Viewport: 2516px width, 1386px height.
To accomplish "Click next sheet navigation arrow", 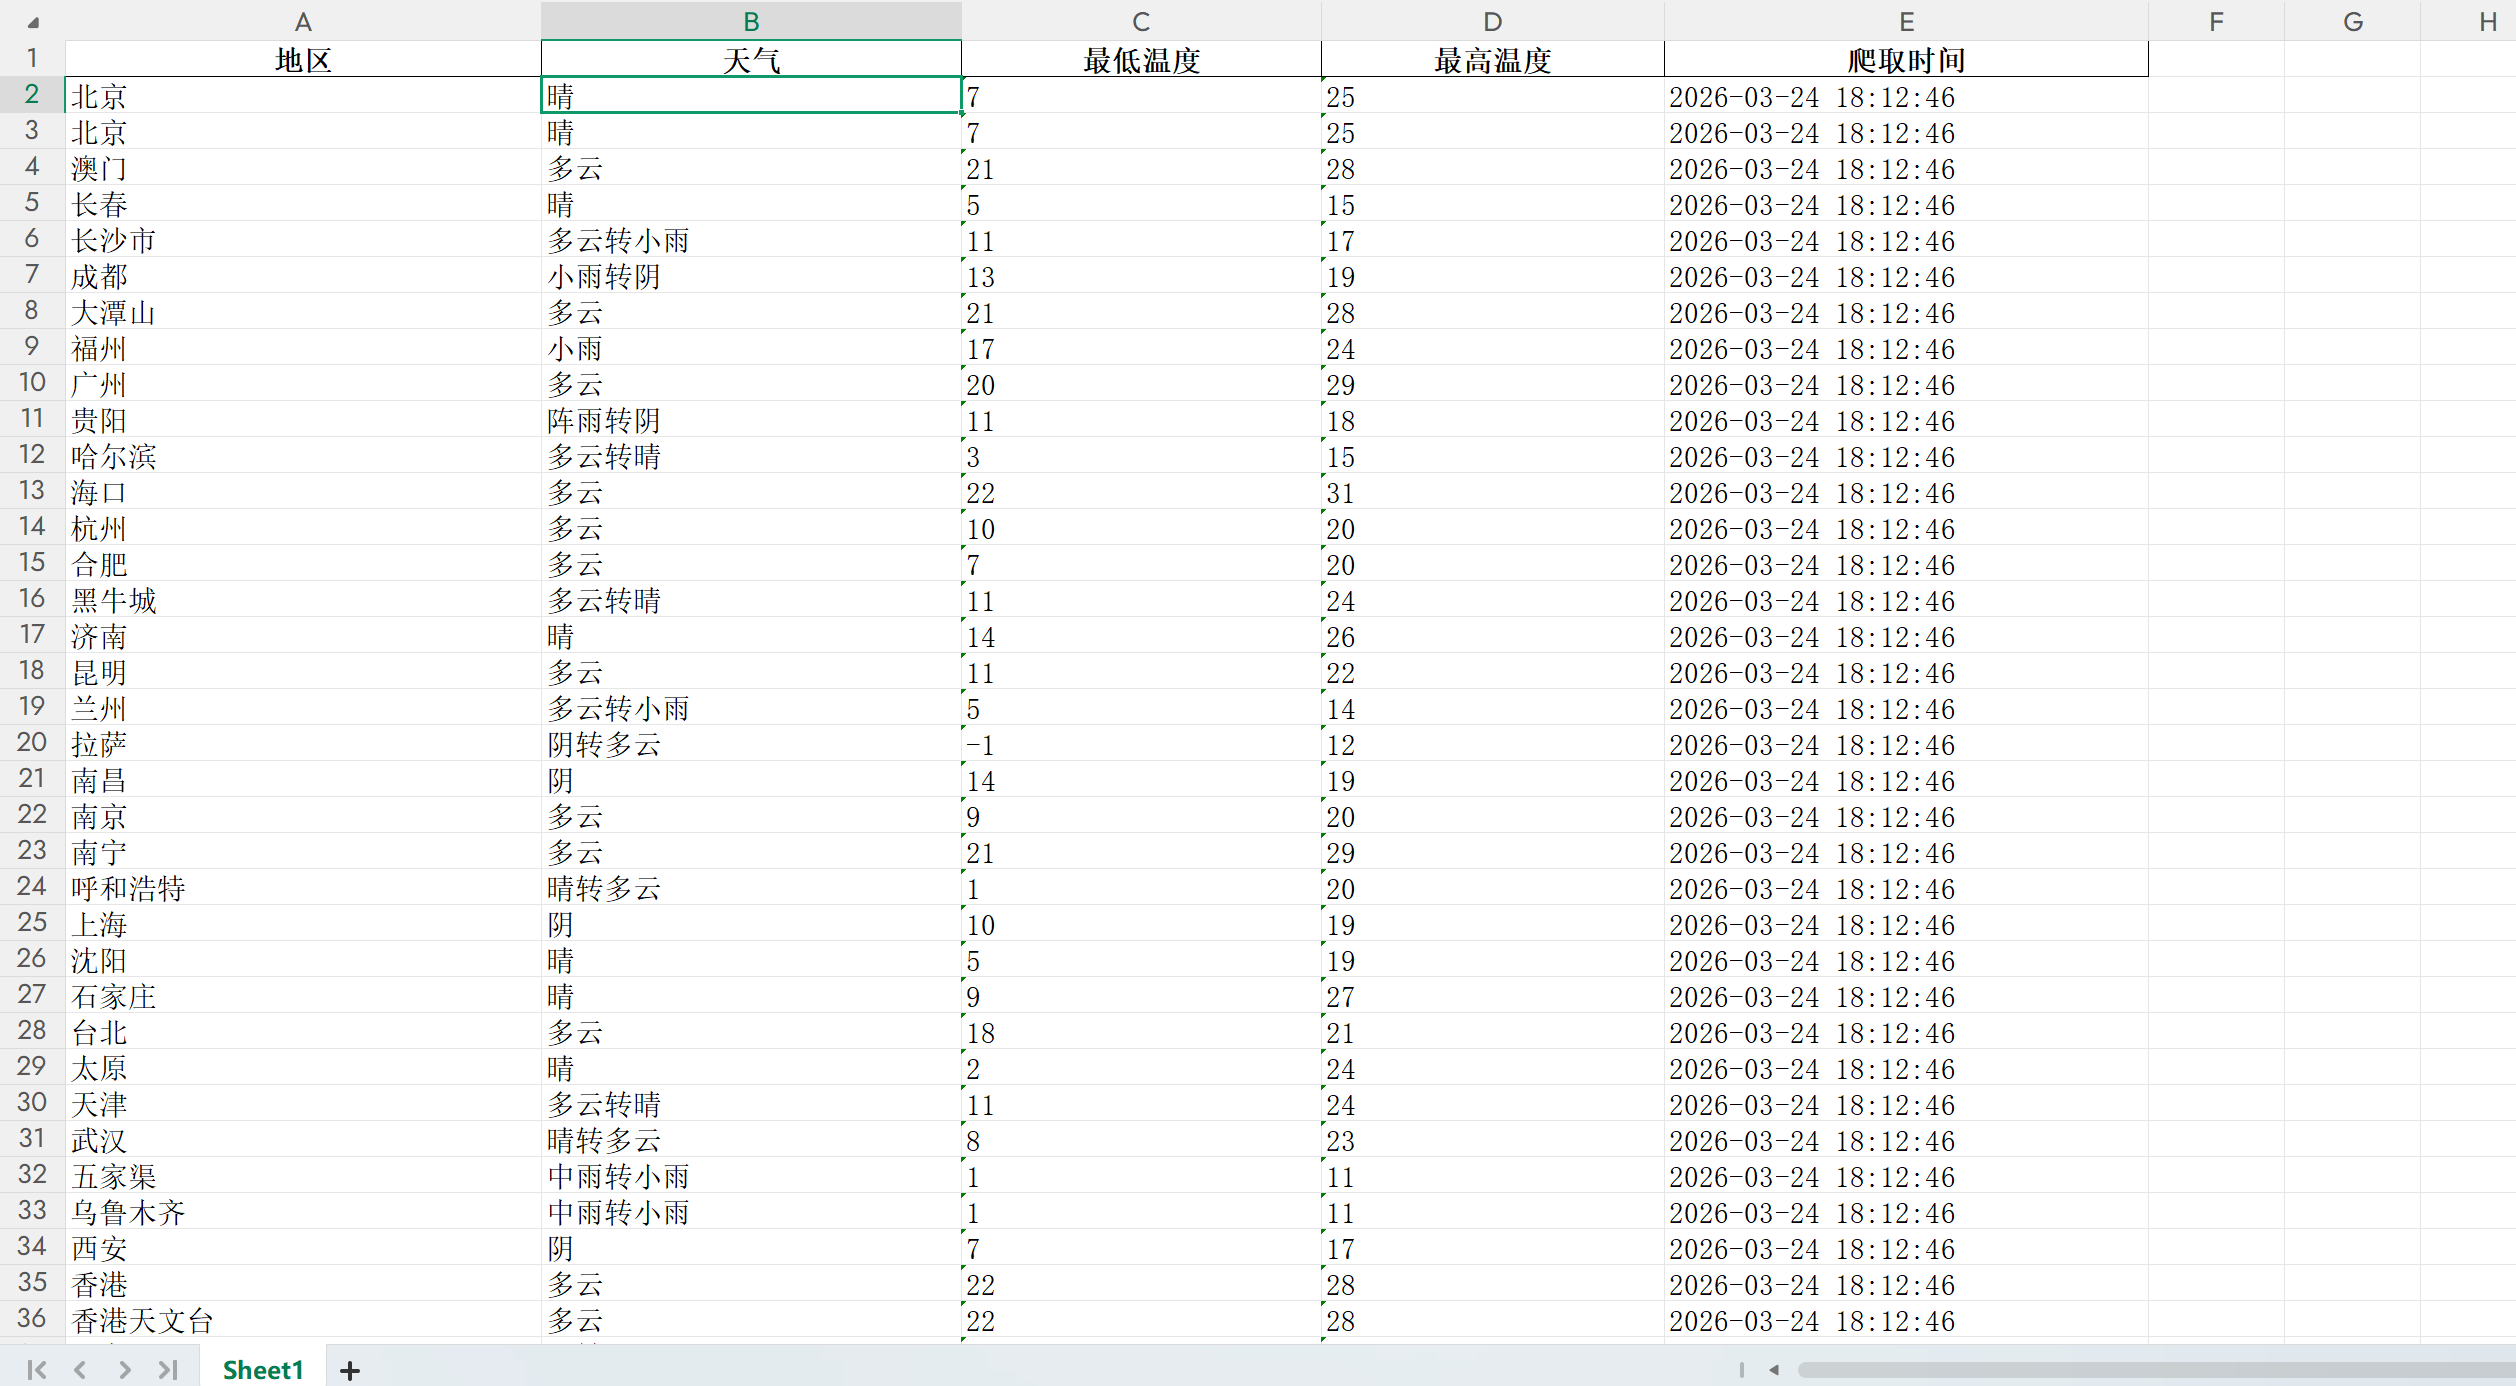I will coord(124,1370).
